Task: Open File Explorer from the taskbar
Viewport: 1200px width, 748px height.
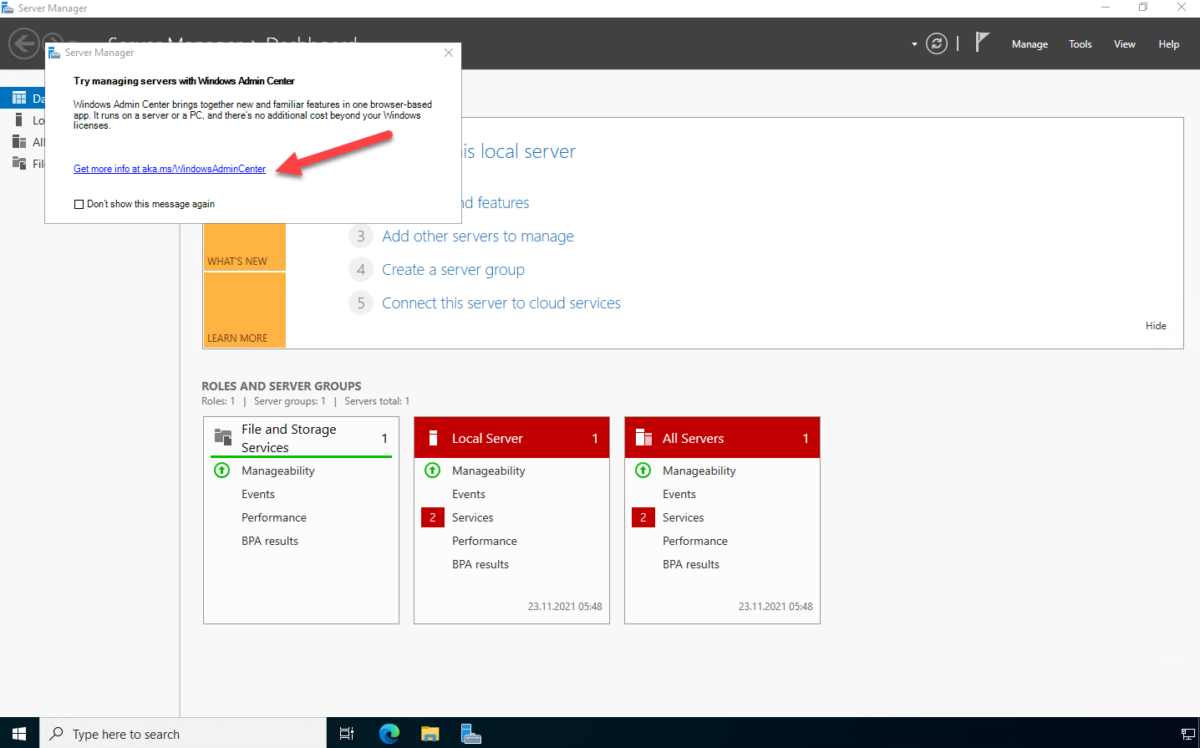Action: 430,733
